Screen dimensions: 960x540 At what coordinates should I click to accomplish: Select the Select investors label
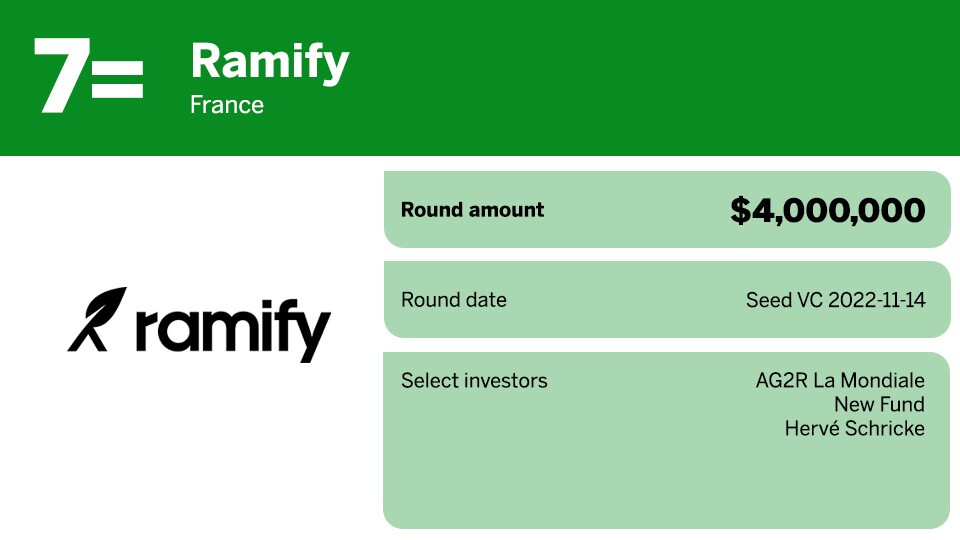tap(474, 381)
